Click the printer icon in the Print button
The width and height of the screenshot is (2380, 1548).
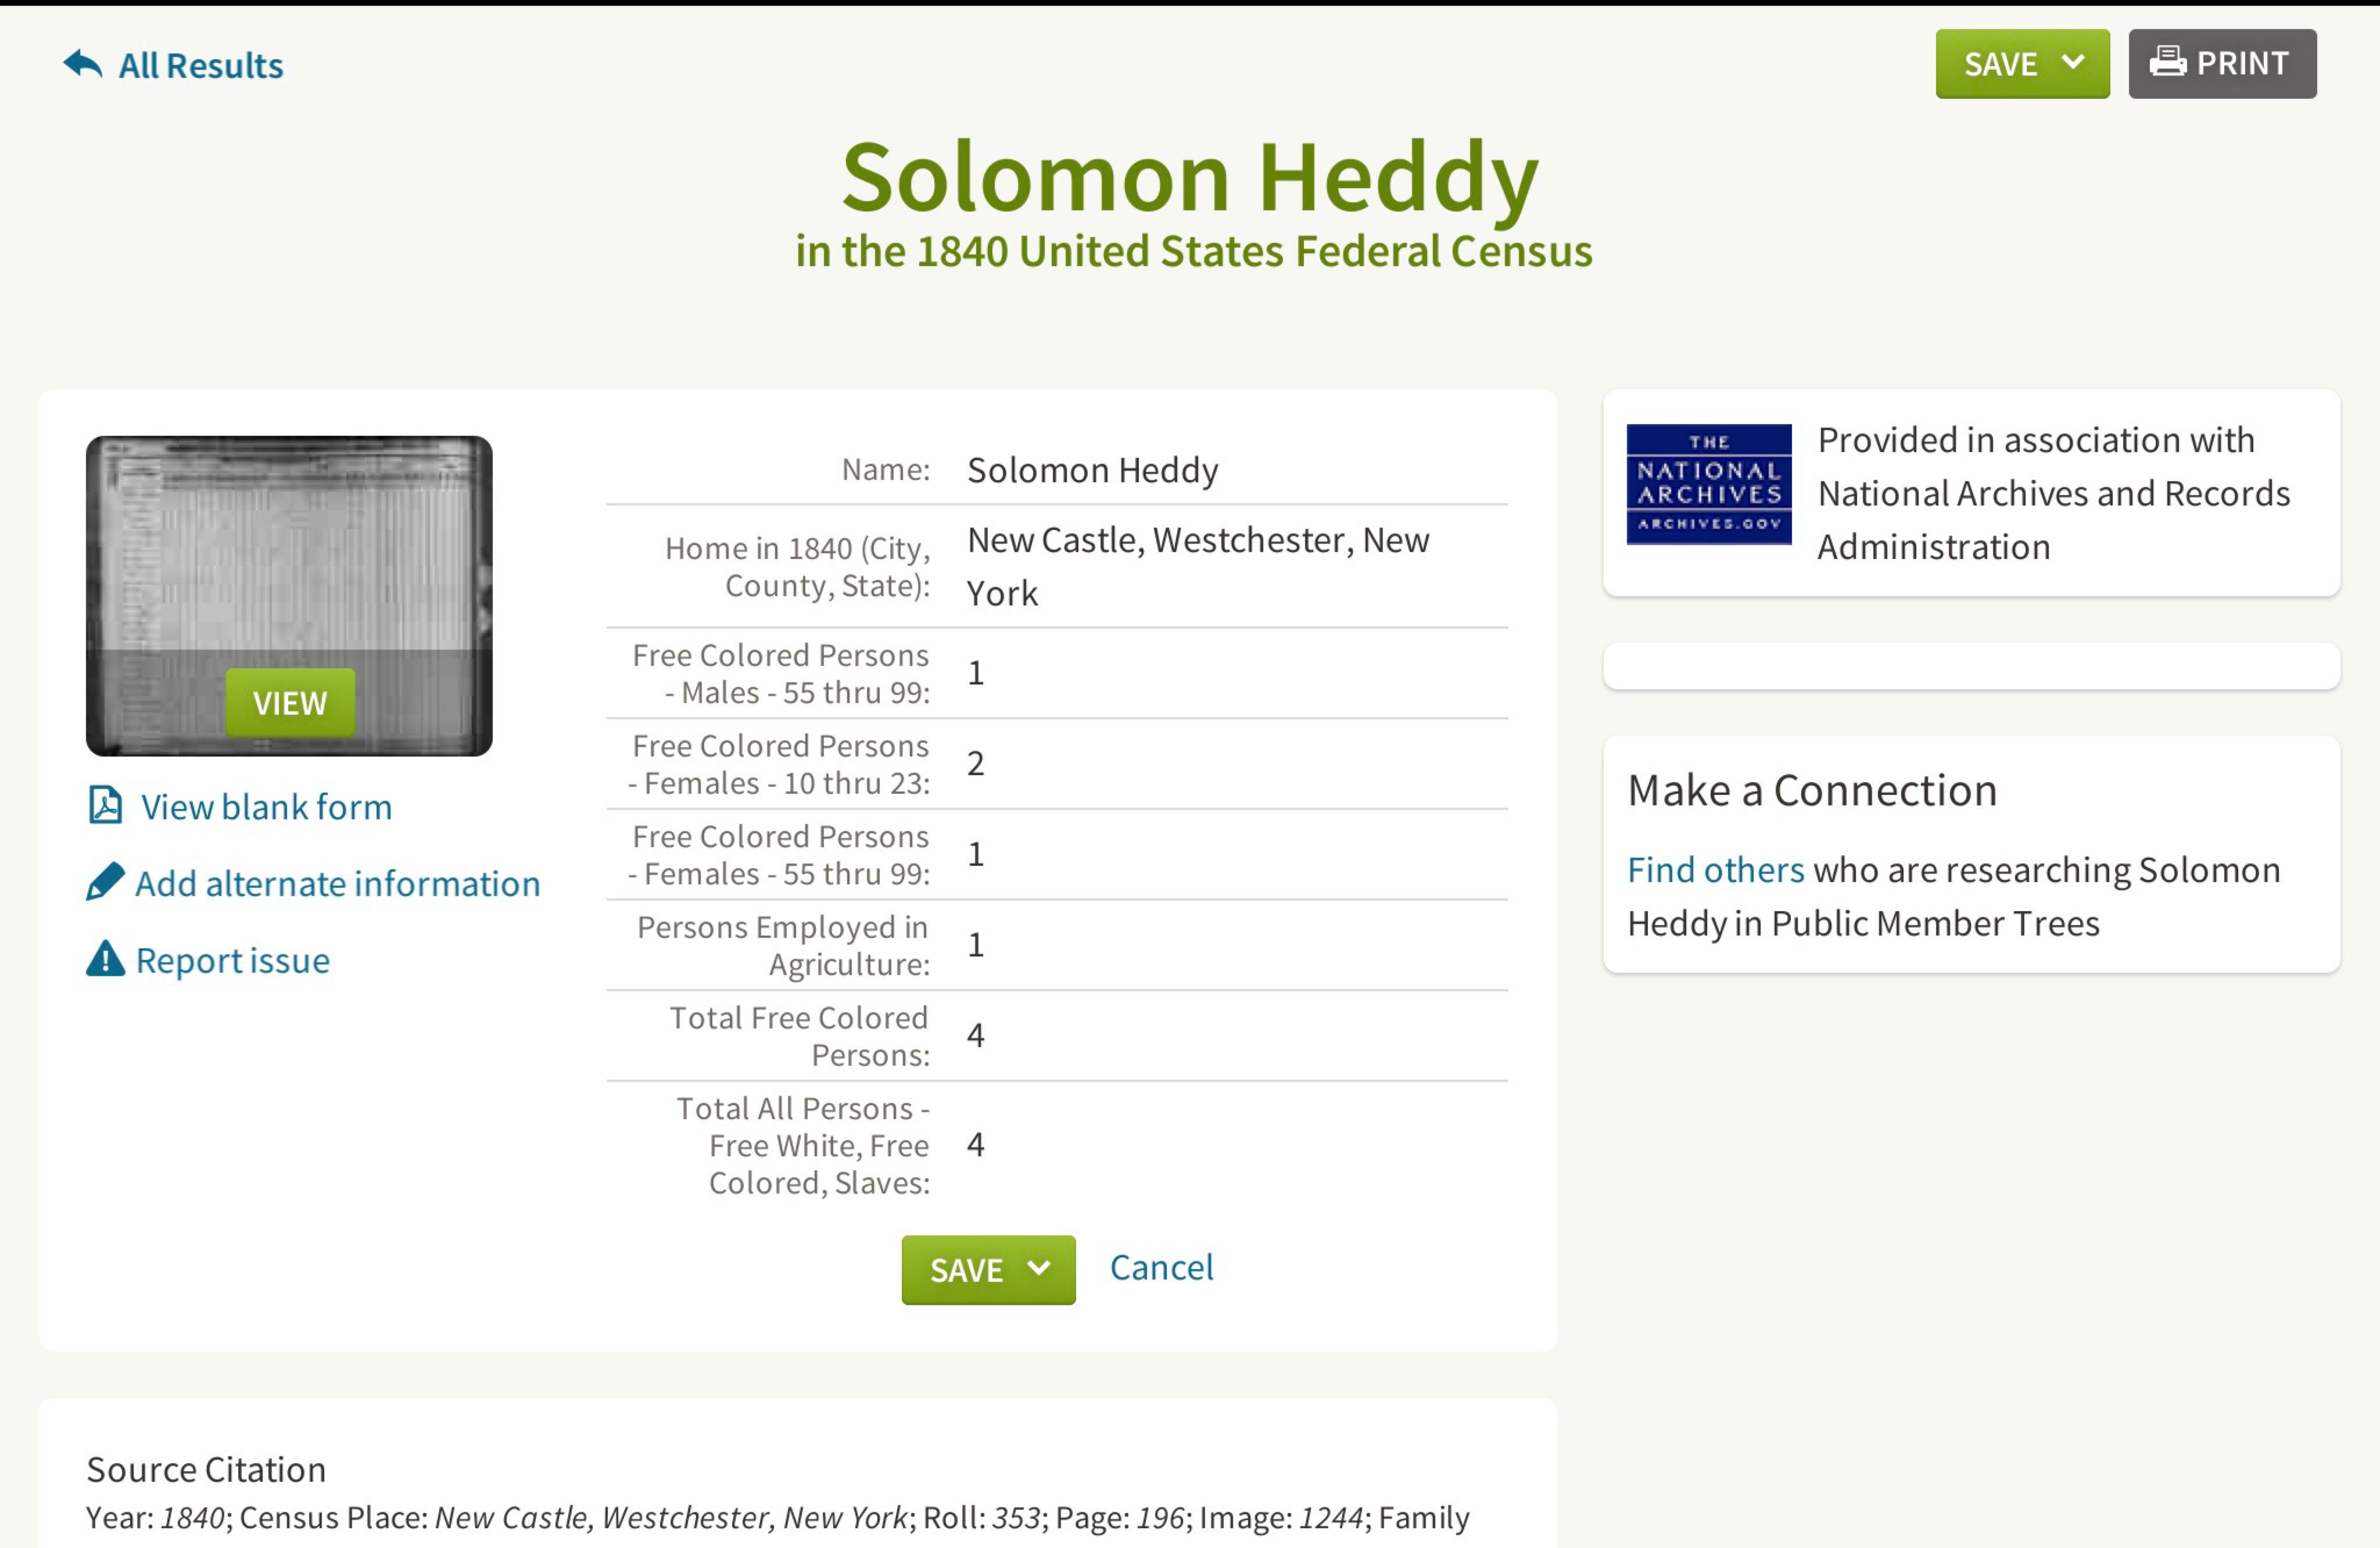click(x=2167, y=62)
